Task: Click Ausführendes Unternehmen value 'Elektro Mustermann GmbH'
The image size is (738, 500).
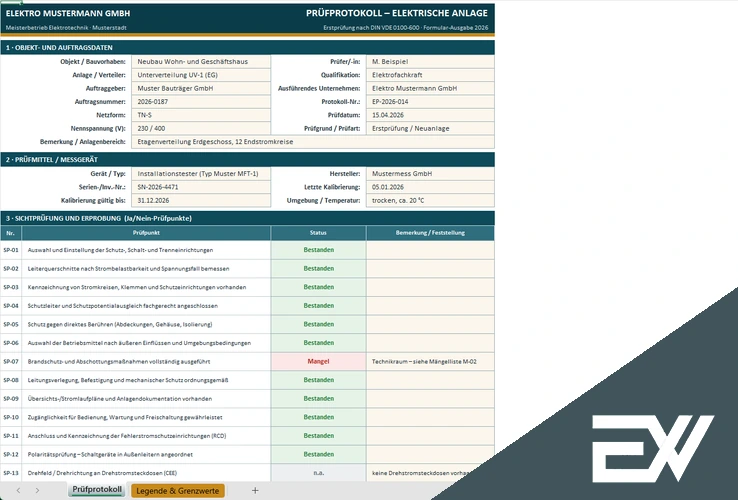Action: click(430, 88)
